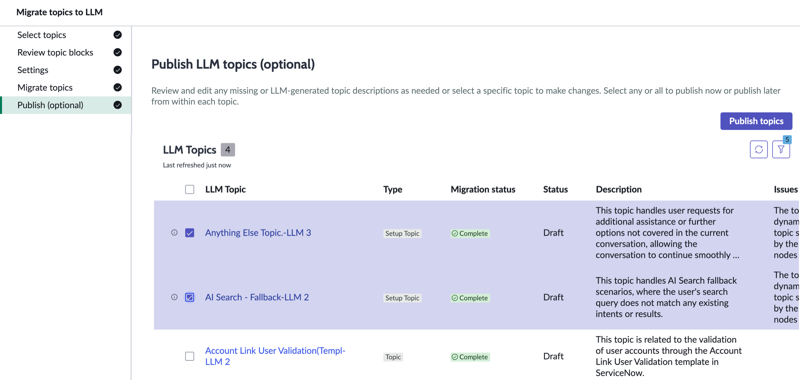Image resolution: width=800 pixels, height=380 pixels.
Task: Click the Status column header
Action: pyautogui.click(x=556, y=189)
